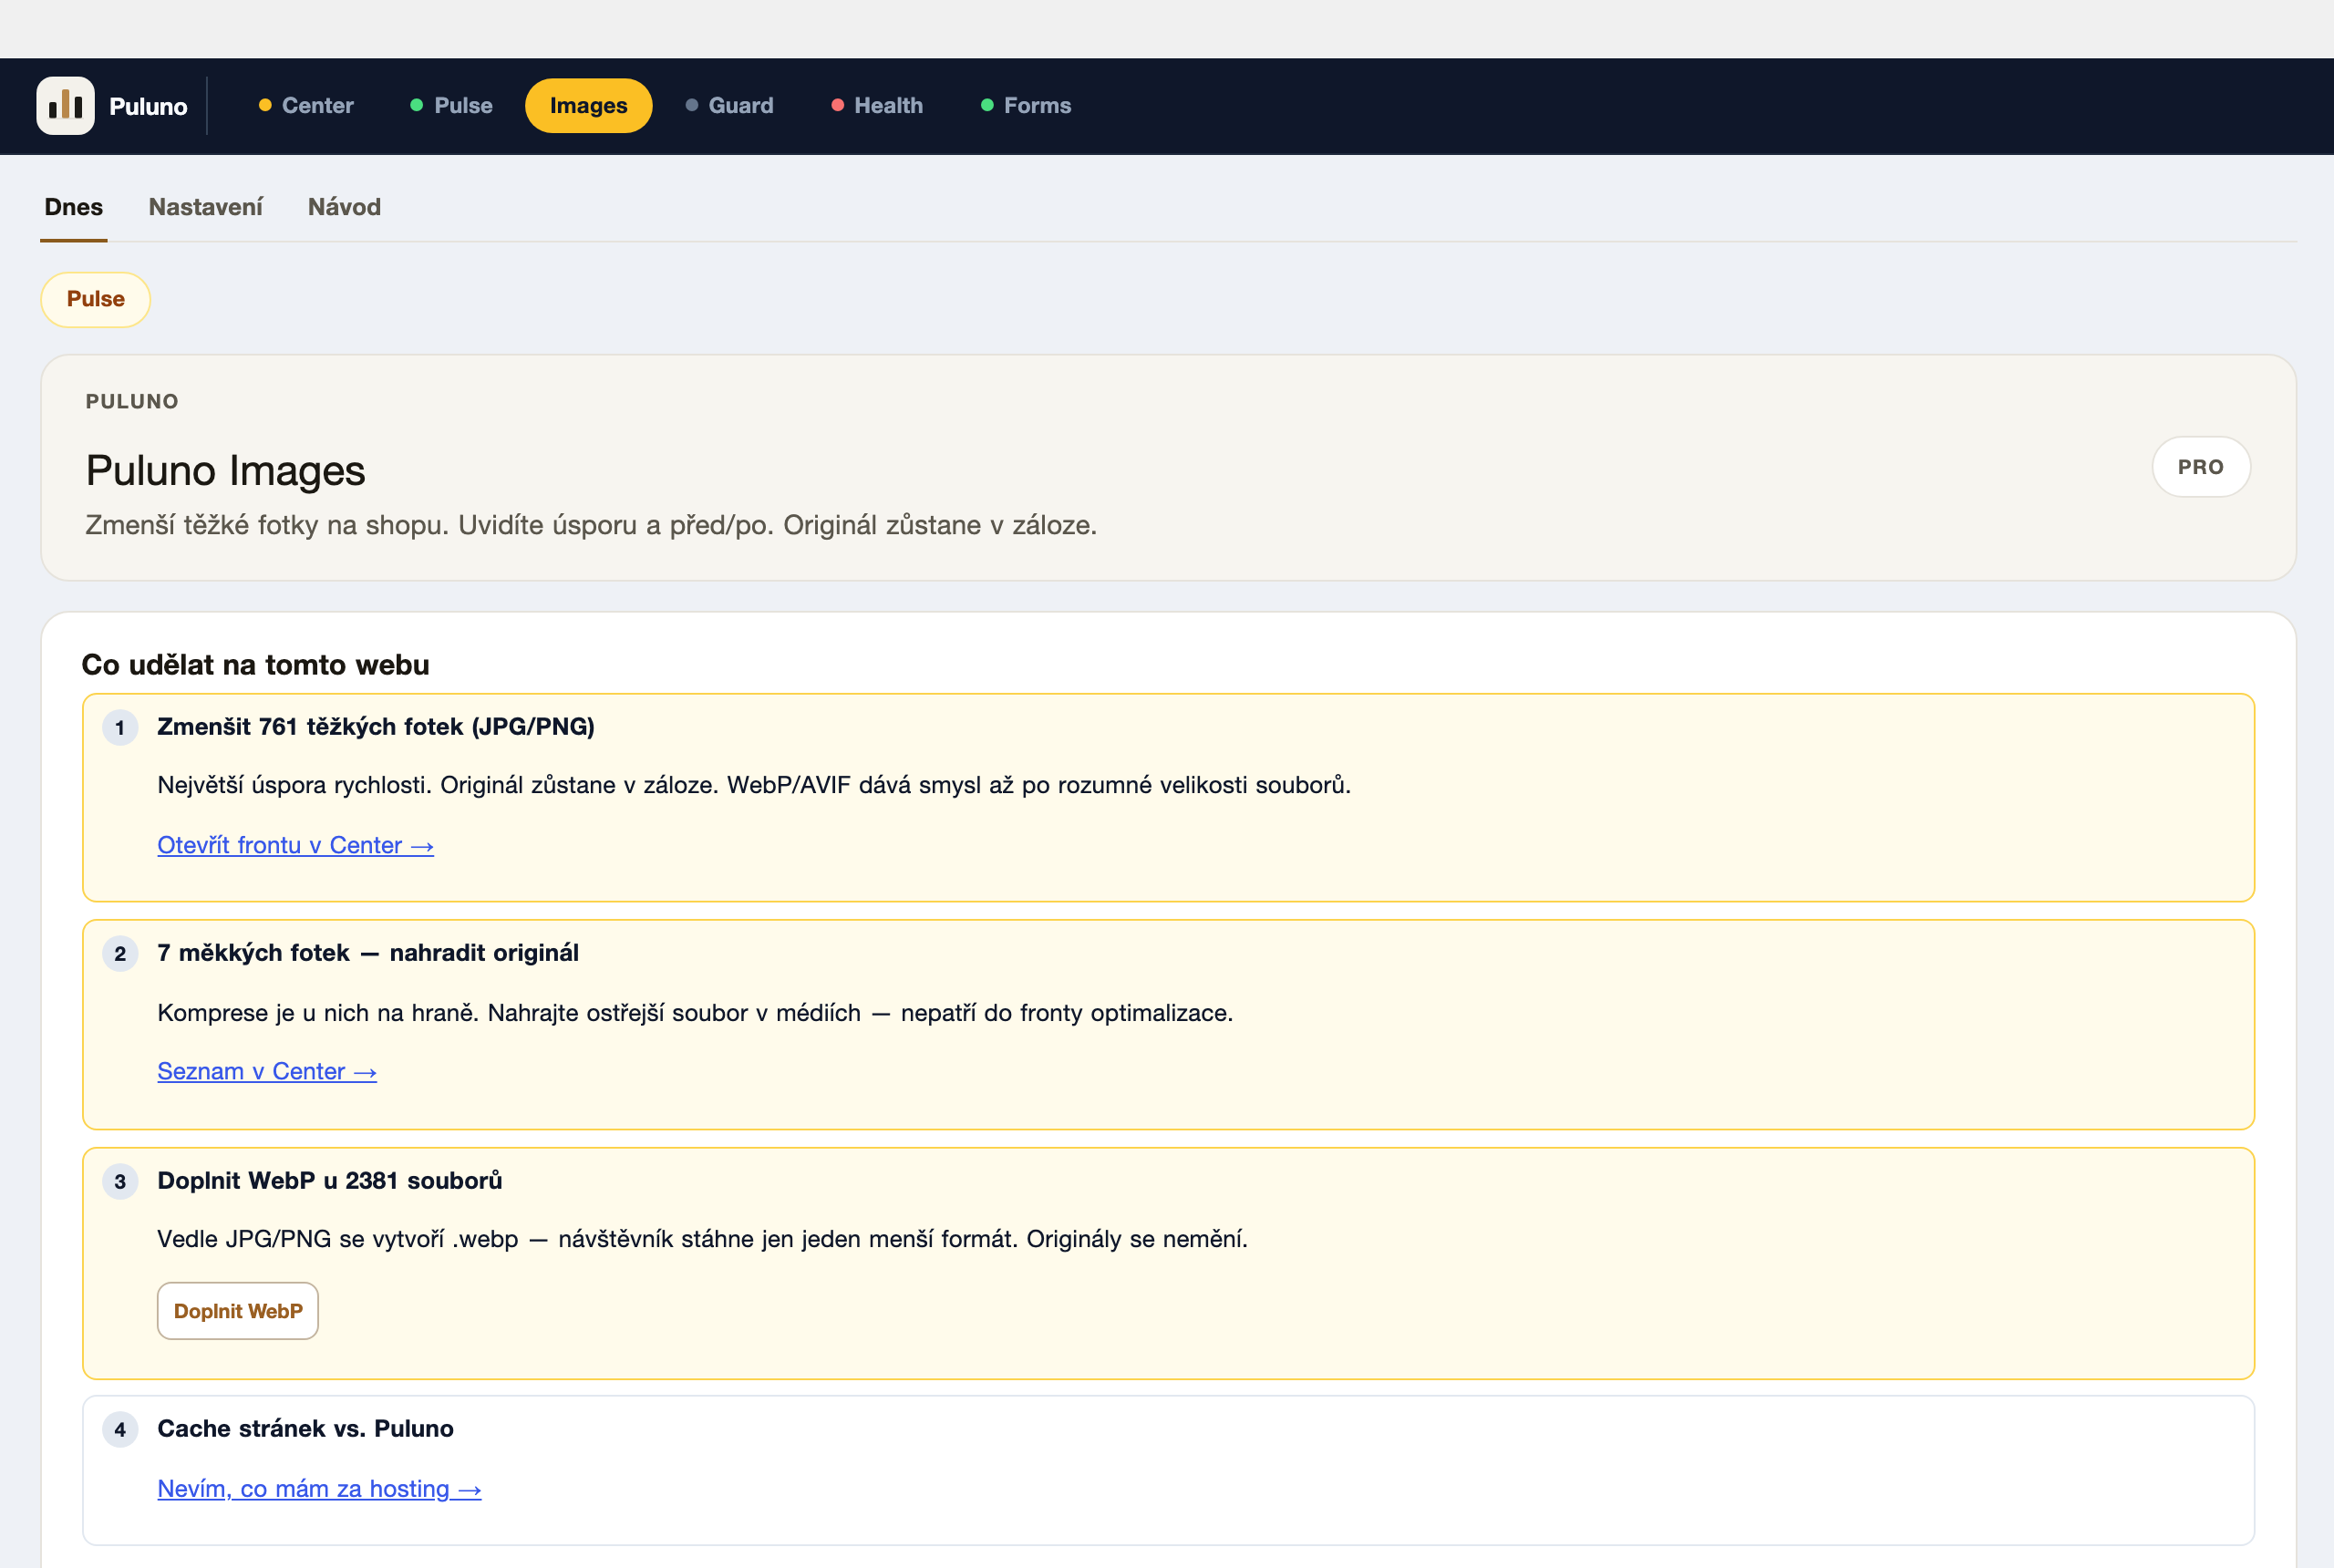Open the Forms module
The image size is (2334, 1568).
point(1026,105)
